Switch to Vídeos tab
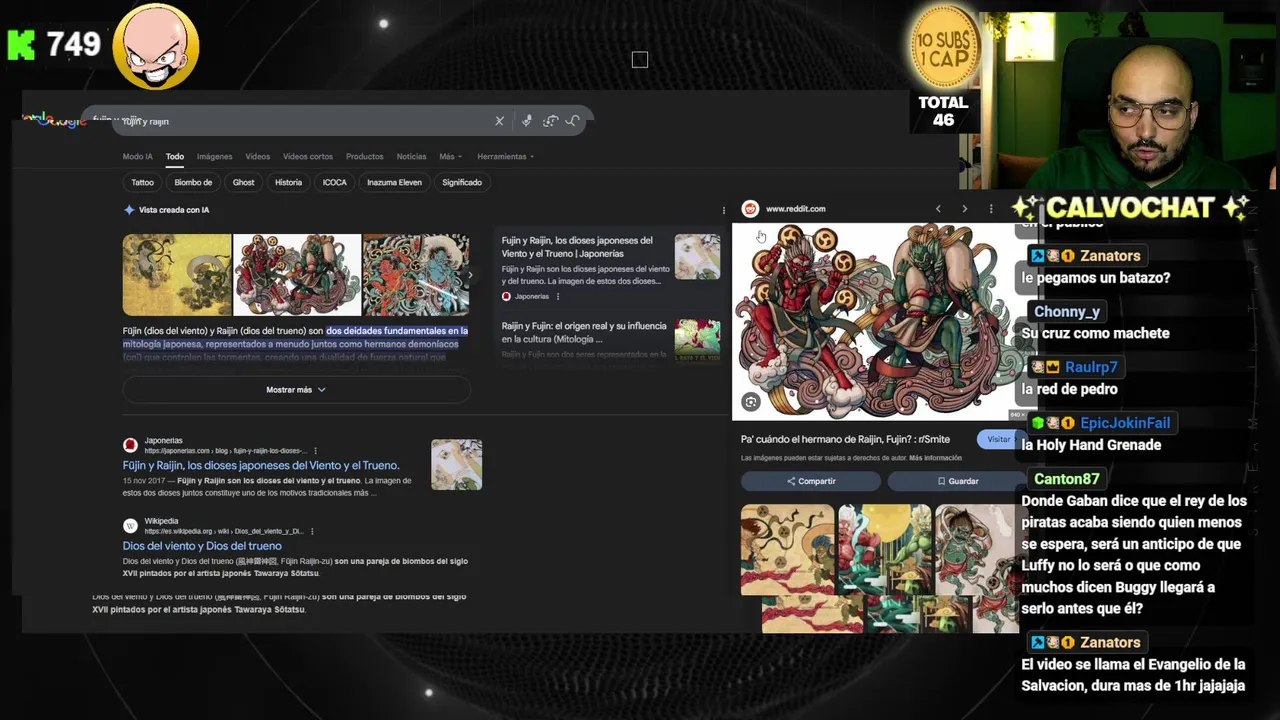This screenshot has height=720, width=1280. (258, 157)
